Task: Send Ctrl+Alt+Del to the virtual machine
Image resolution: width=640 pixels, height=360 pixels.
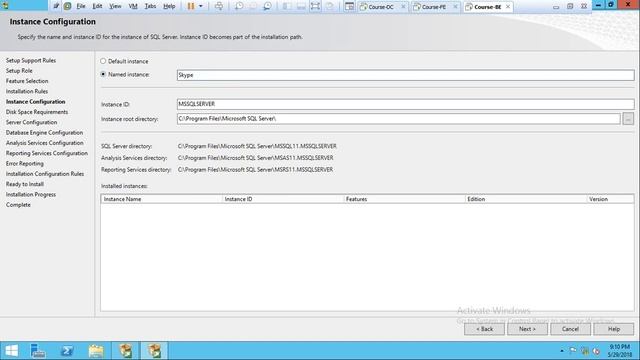Action: click(219, 6)
